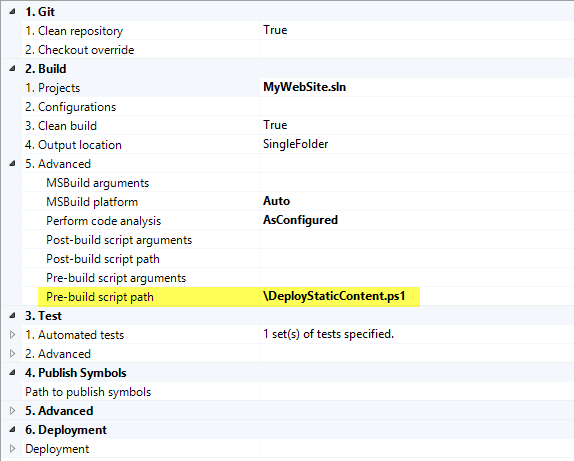Open the Output location SingleFolder value
Viewport: 574px width, 461px height.
point(295,144)
